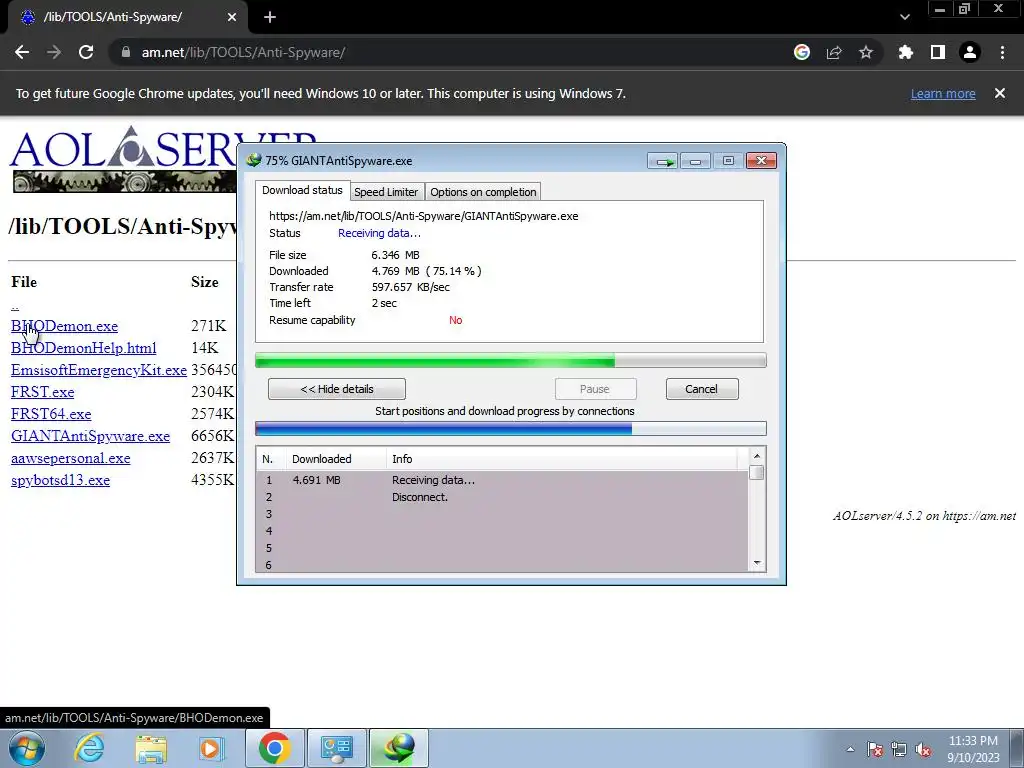This screenshot has height=768, width=1024.
Task: Open parent directory '..' link
Action: (x=15, y=306)
